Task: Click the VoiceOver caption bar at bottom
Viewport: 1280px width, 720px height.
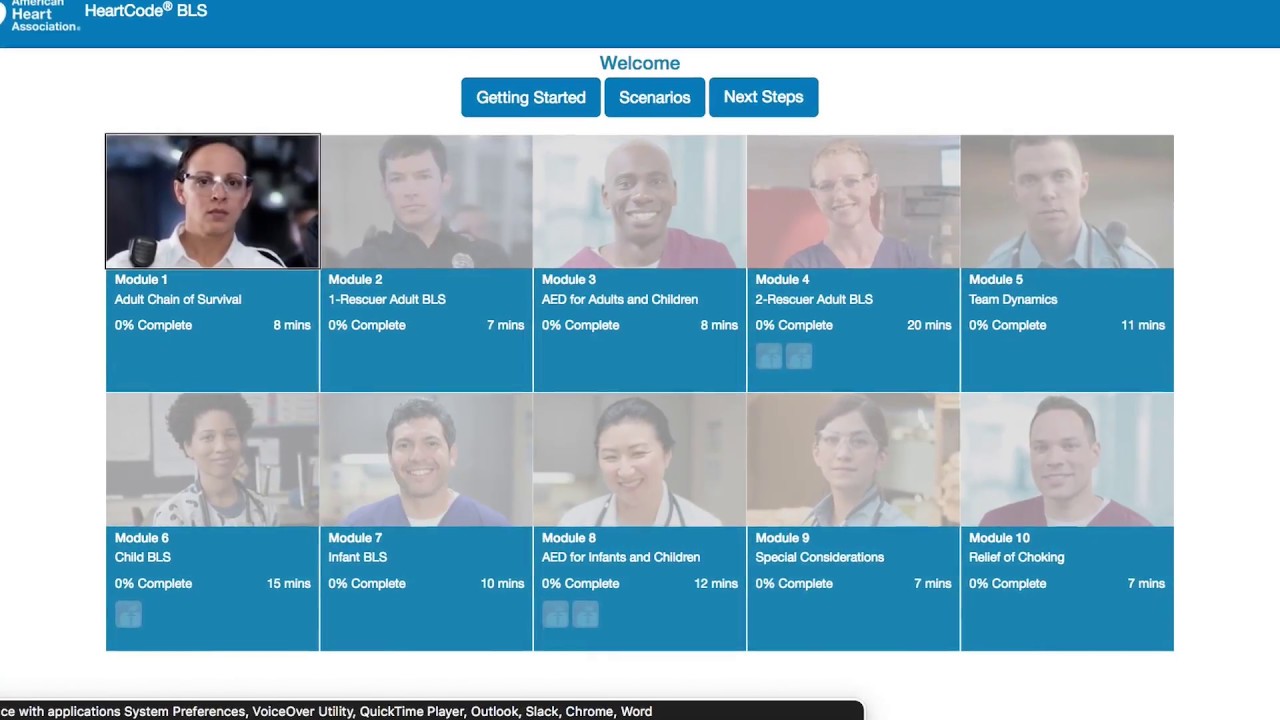Action: pos(431,711)
